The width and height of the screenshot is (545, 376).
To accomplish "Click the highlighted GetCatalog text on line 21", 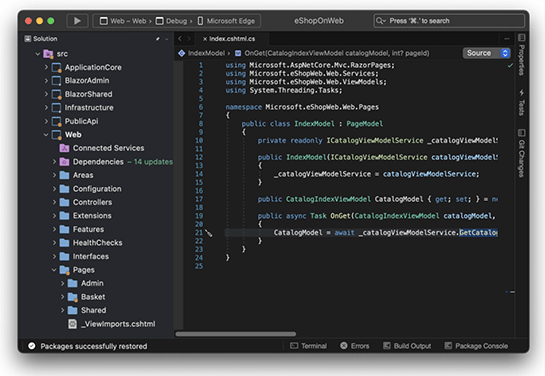I will 478,232.
